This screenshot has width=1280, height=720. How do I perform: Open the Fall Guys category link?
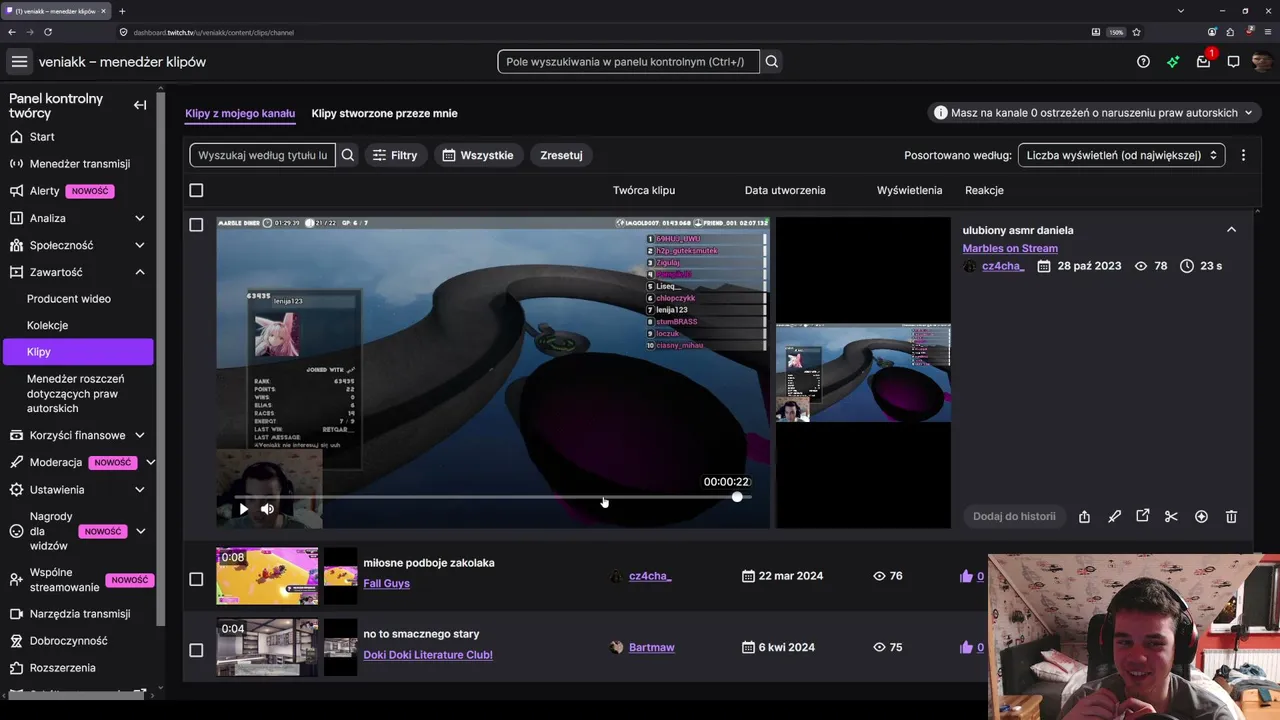point(386,583)
